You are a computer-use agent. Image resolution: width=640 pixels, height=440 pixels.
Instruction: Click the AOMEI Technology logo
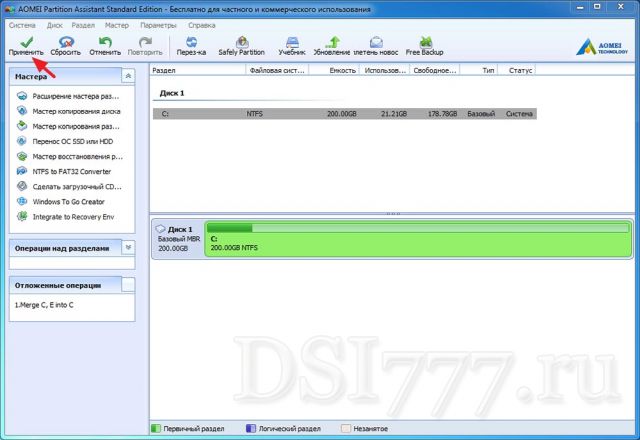point(602,47)
